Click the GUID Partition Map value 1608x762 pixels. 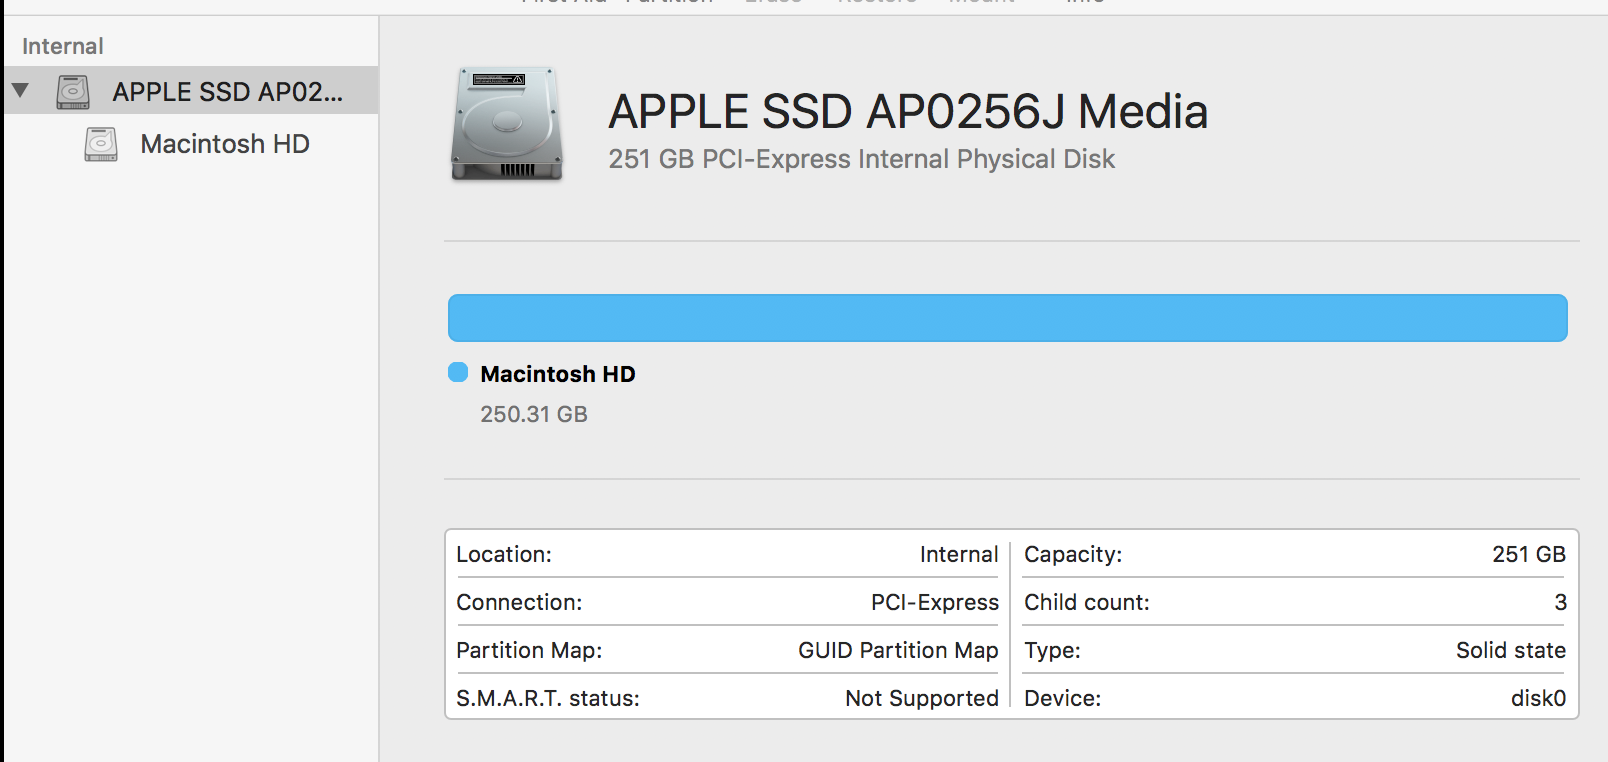[898, 650]
